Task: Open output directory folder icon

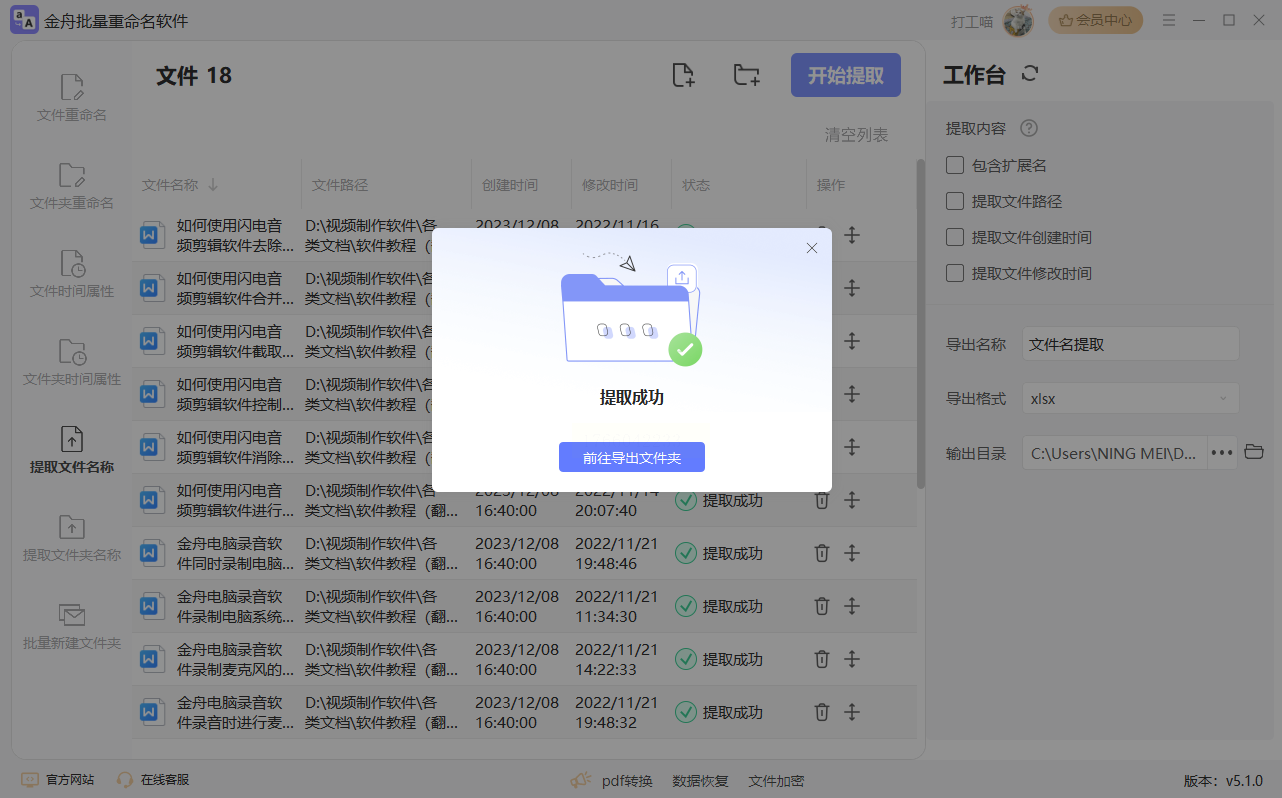Action: tap(1254, 452)
